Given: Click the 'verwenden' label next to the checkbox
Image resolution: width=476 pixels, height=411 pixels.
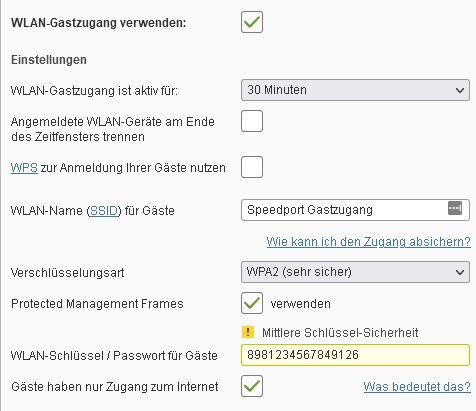Looking at the screenshot, I should click(x=301, y=304).
